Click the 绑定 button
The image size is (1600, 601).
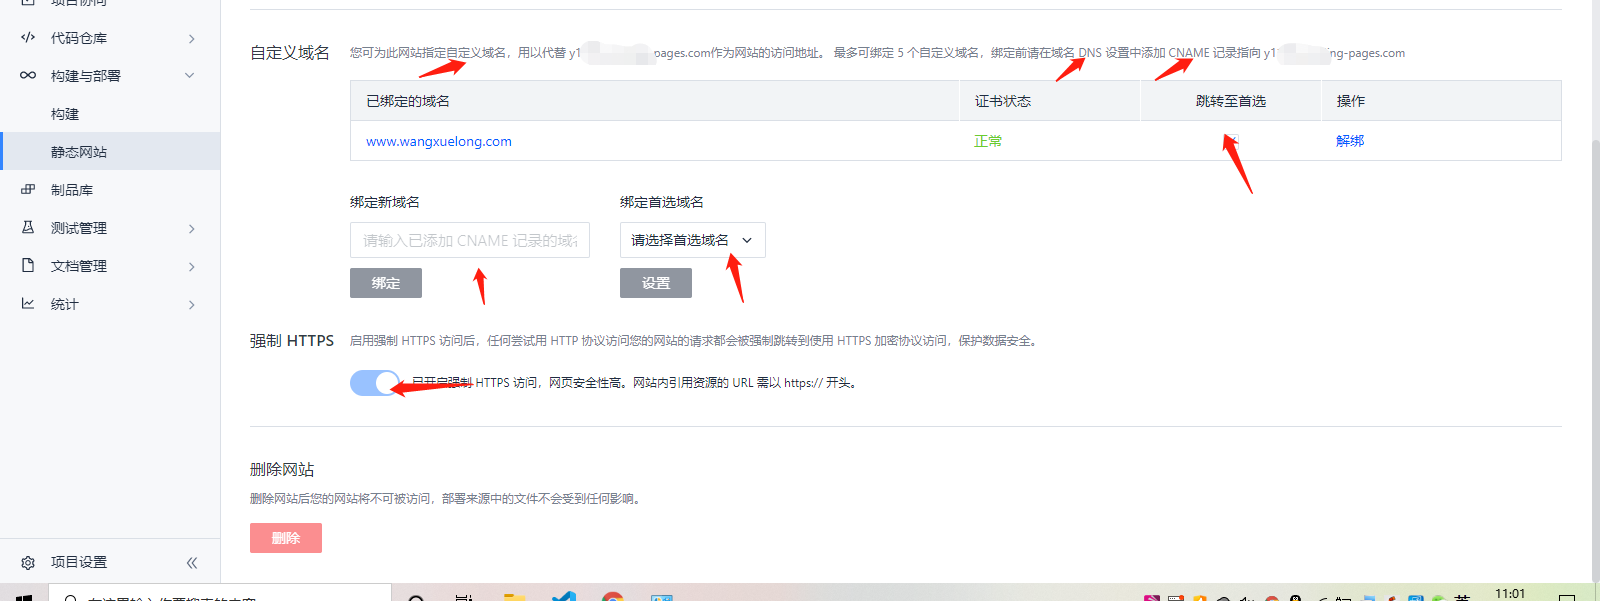pos(386,283)
